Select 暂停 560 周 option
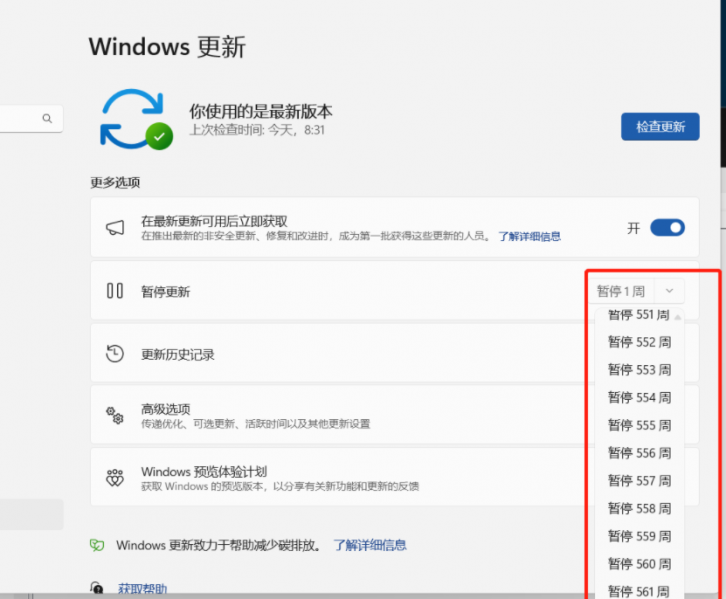 (639, 564)
